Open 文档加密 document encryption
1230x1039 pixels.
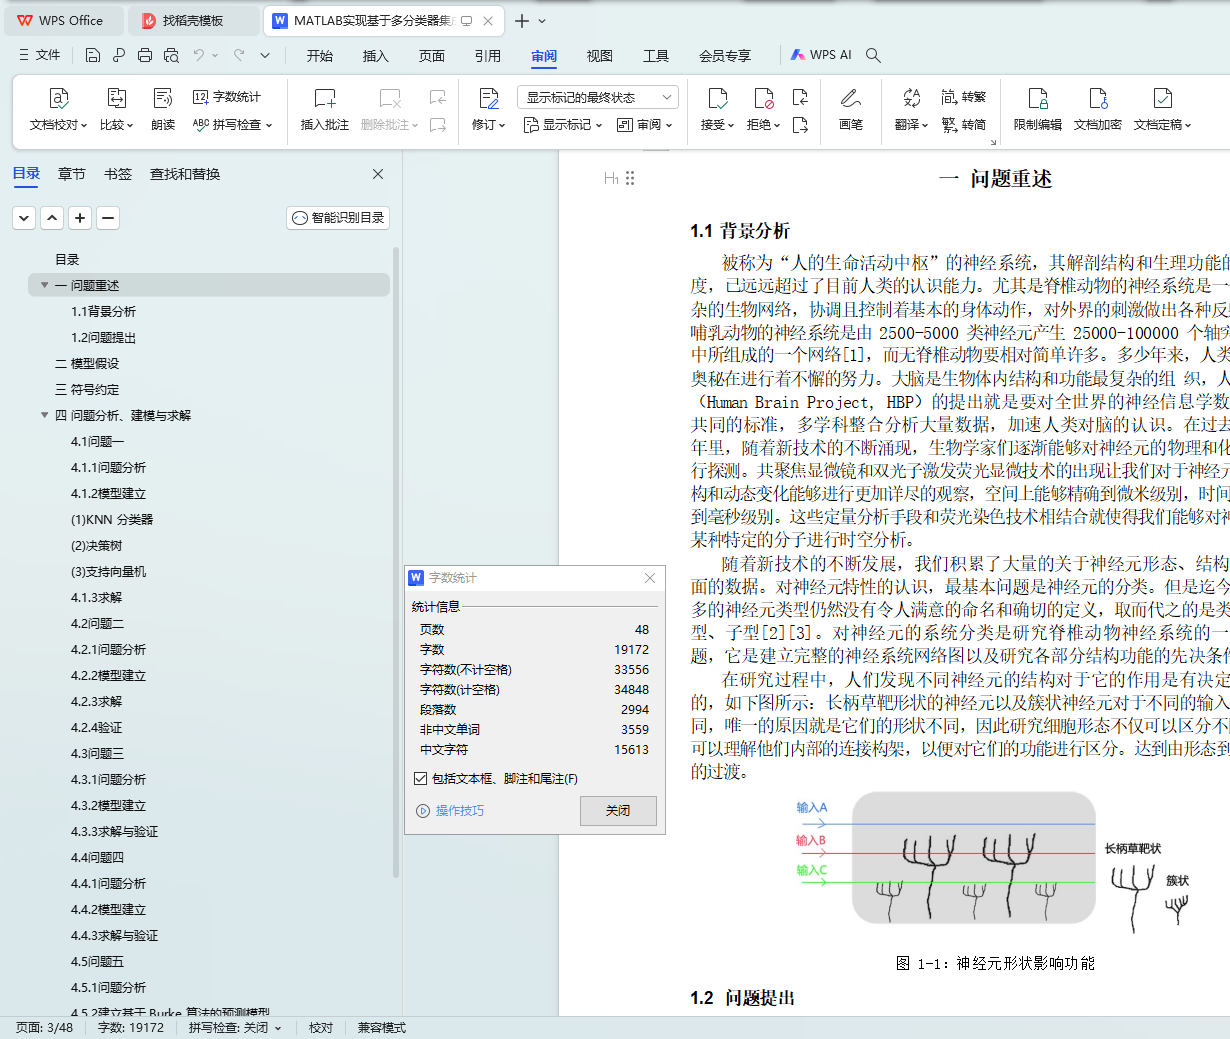pos(1098,110)
